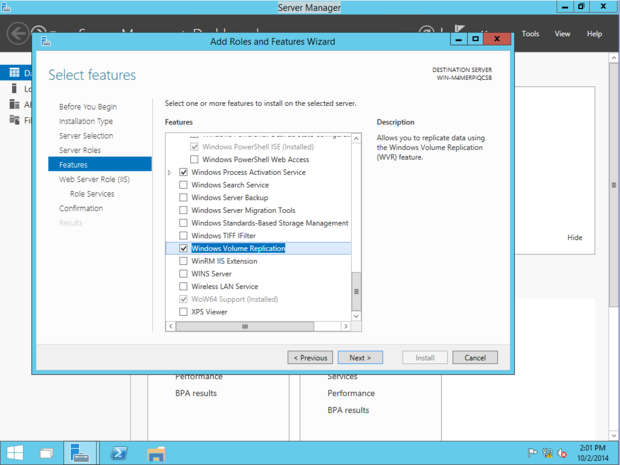620x465 pixels.
Task: Click features list scroll left arrow
Action: [x=171, y=326]
